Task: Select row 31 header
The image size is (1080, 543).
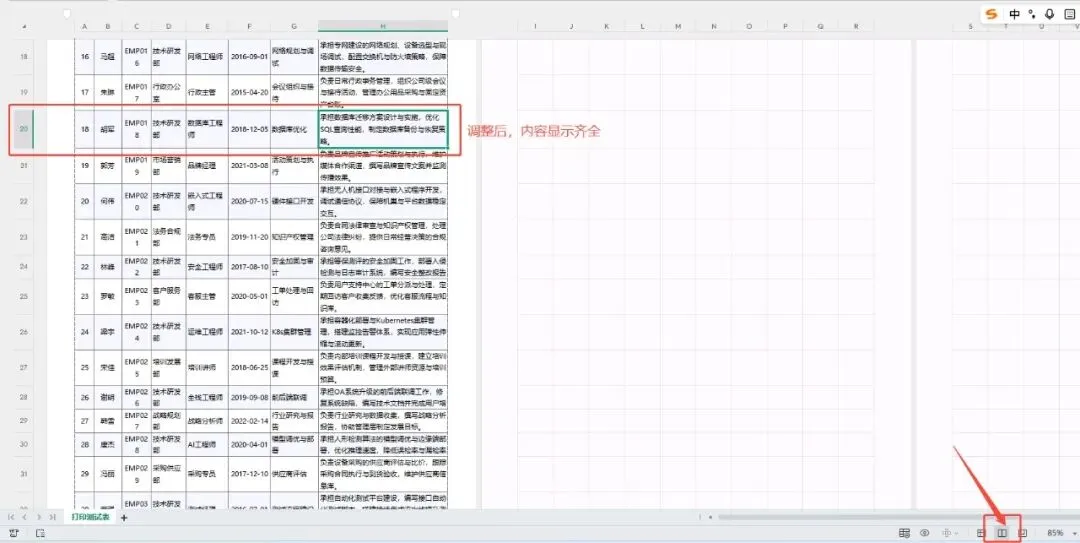Action: tap(24, 474)
